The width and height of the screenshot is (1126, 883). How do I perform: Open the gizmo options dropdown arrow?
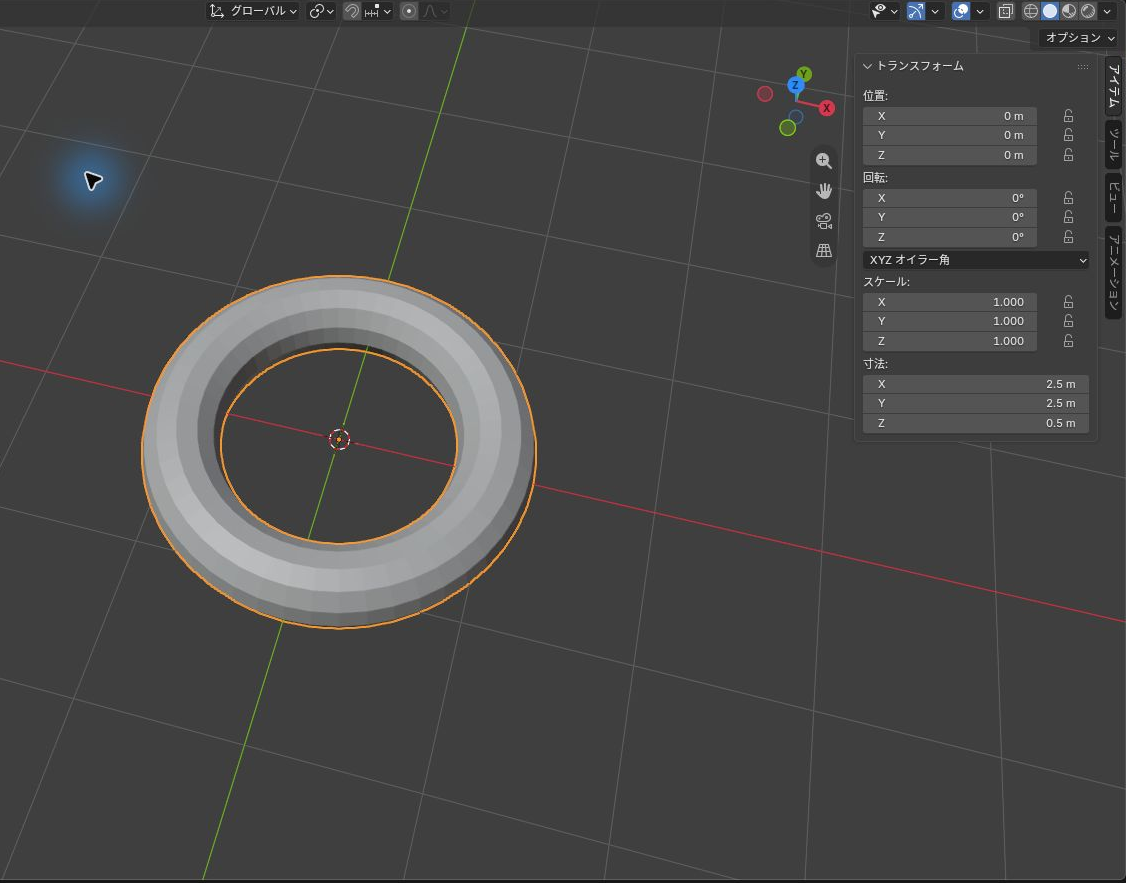[935, 11]
